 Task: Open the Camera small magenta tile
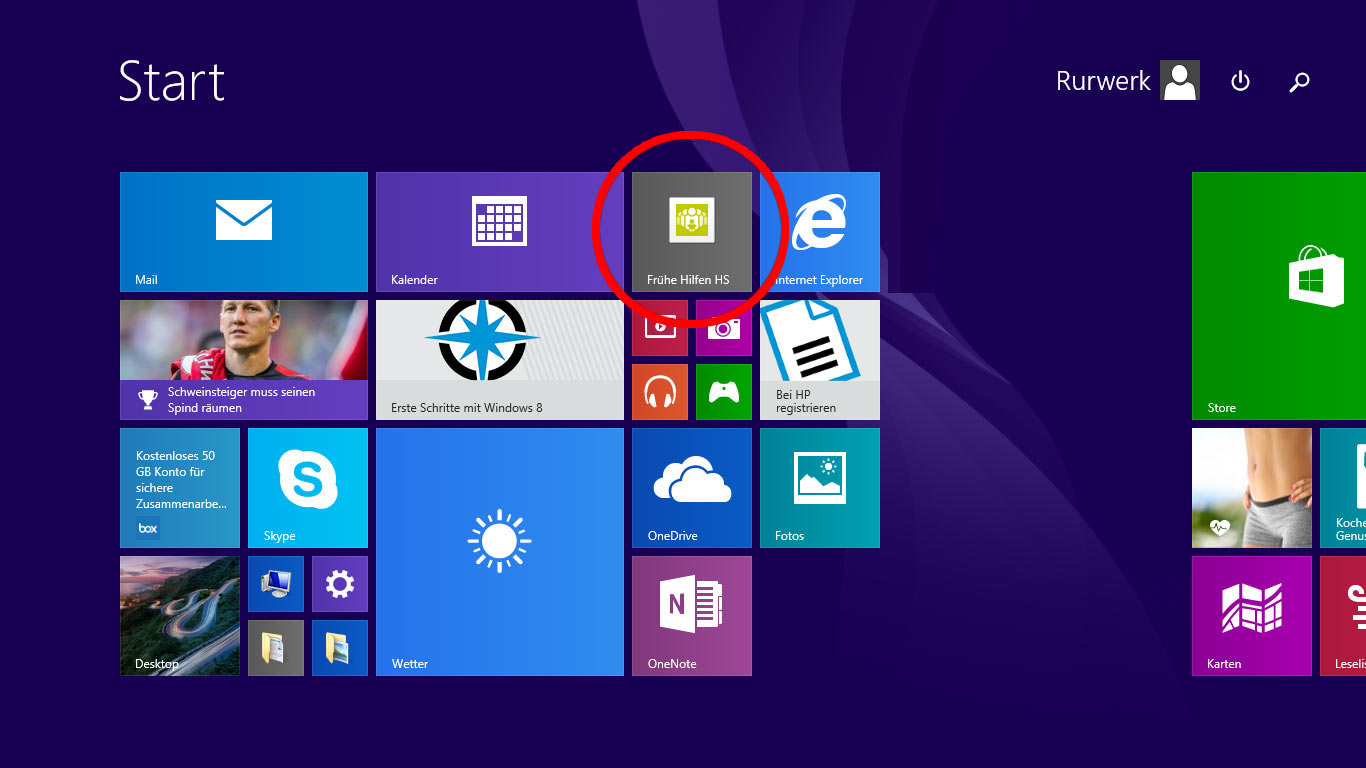click(724, 328)
